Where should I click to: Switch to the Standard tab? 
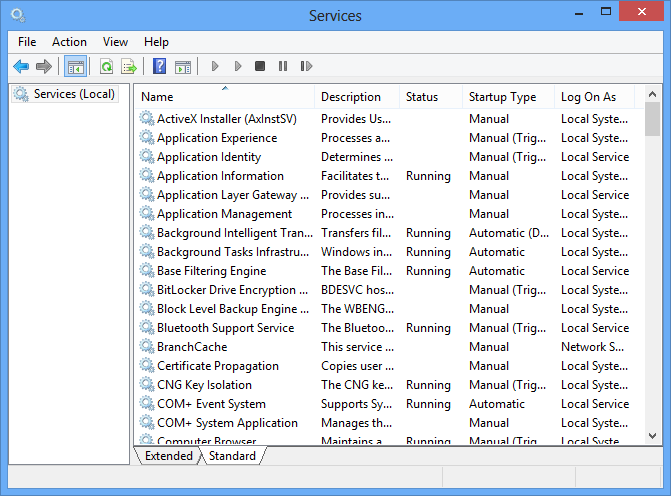tap(231, 456)
